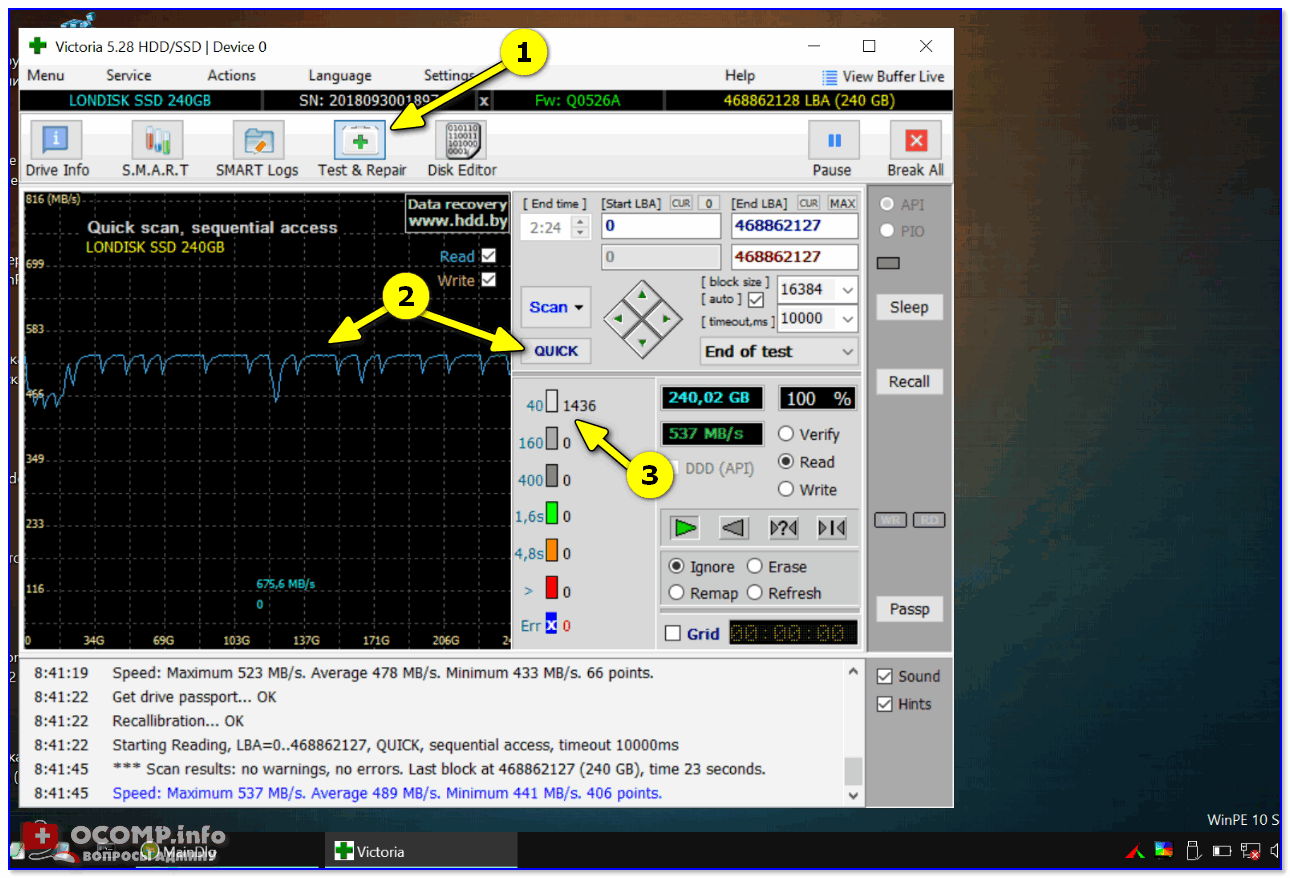The width and height of the screenshot is (1290, 878).
Task: Pause the running scan
Action: pos(833,141)
